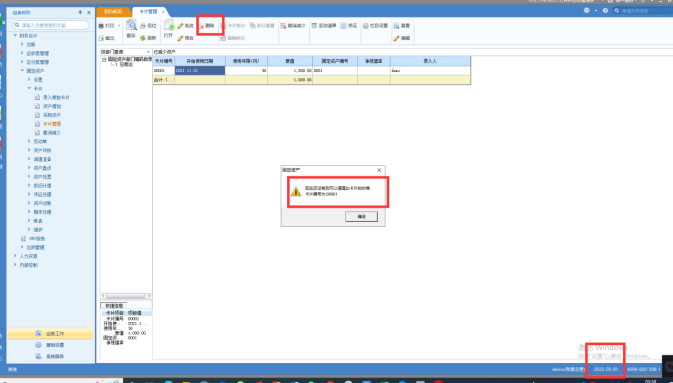The height and width of the screenshot is (383, 673).
Task: Click the 撤销减少 undo reduction icon
Action: (283, 26)
